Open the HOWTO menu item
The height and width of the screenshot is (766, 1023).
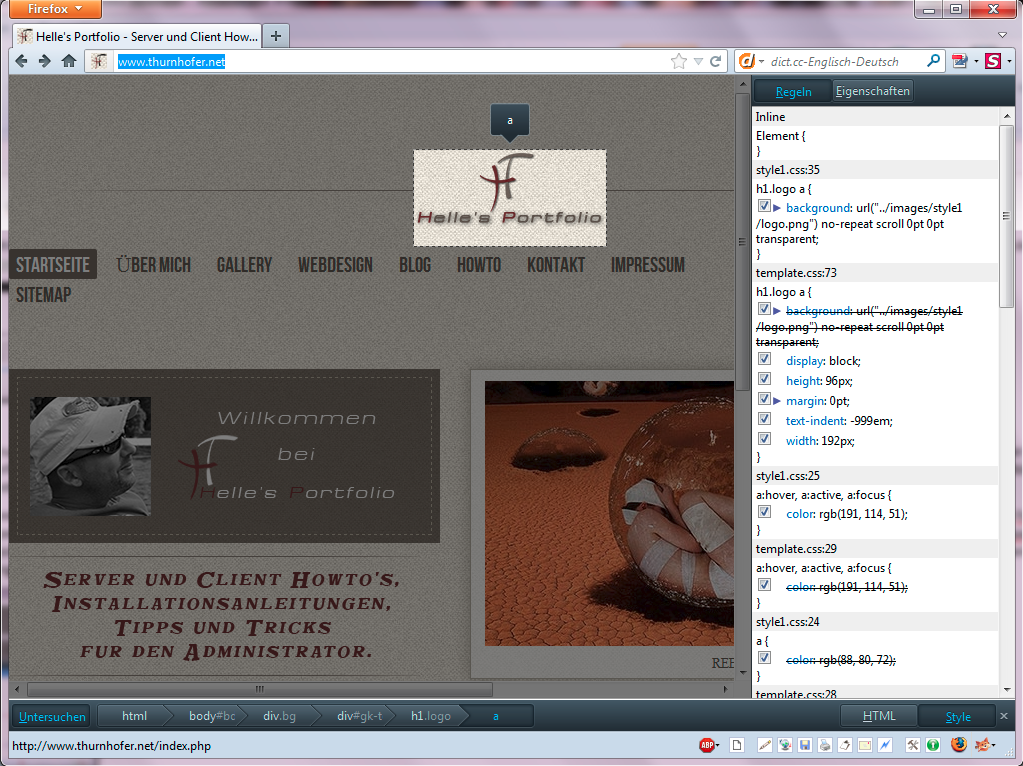[479, 265]
